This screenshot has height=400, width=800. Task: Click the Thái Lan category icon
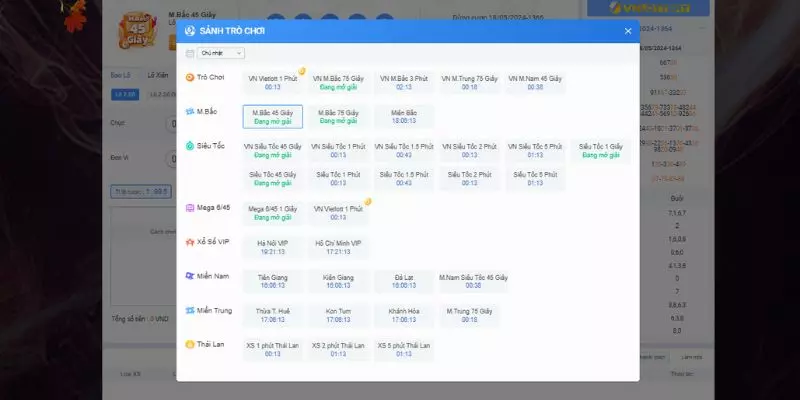click(x=190, y=344)
